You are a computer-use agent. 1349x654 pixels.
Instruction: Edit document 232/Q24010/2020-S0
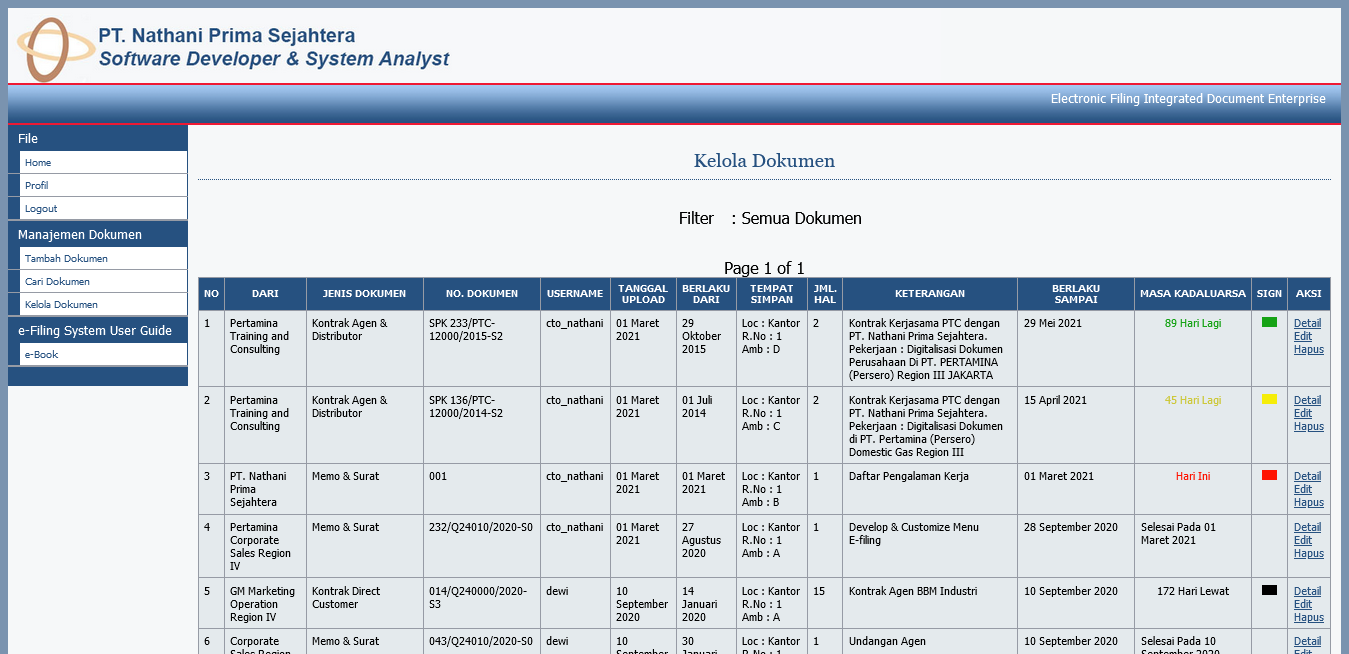point(1303,540)
